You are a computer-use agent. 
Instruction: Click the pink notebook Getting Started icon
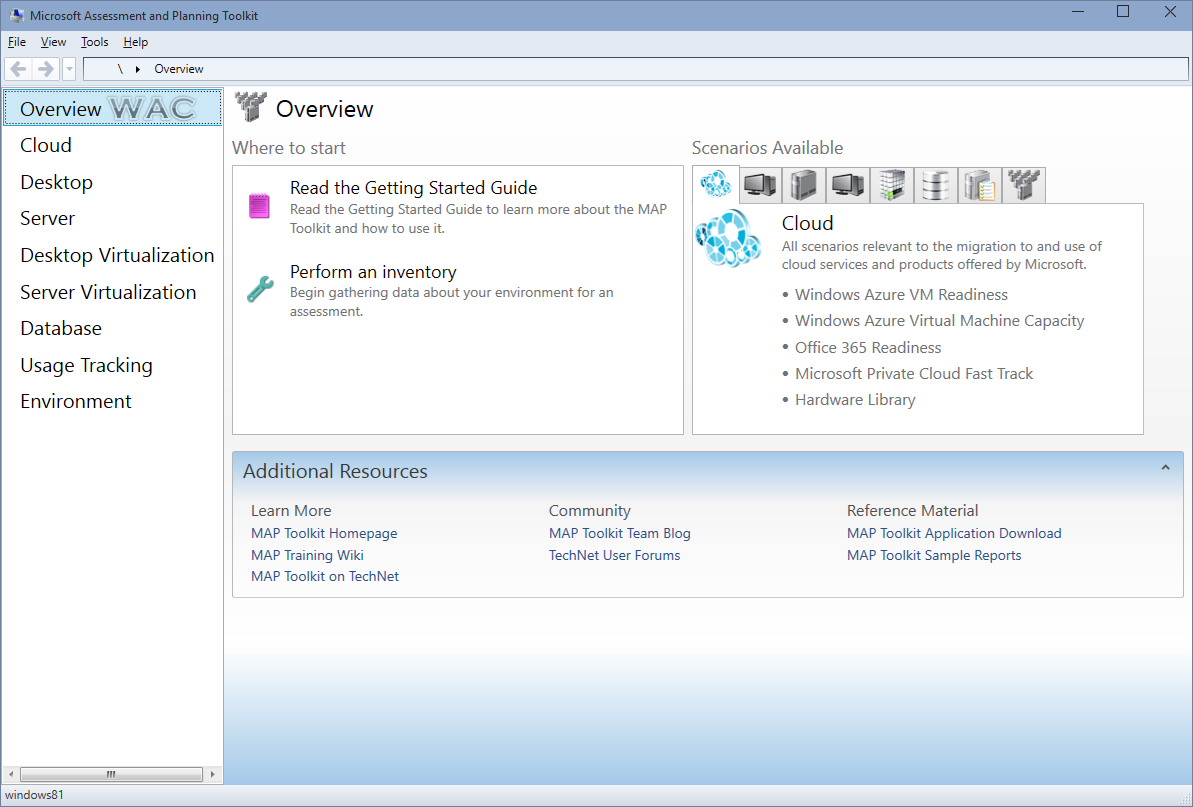(259, 206)
